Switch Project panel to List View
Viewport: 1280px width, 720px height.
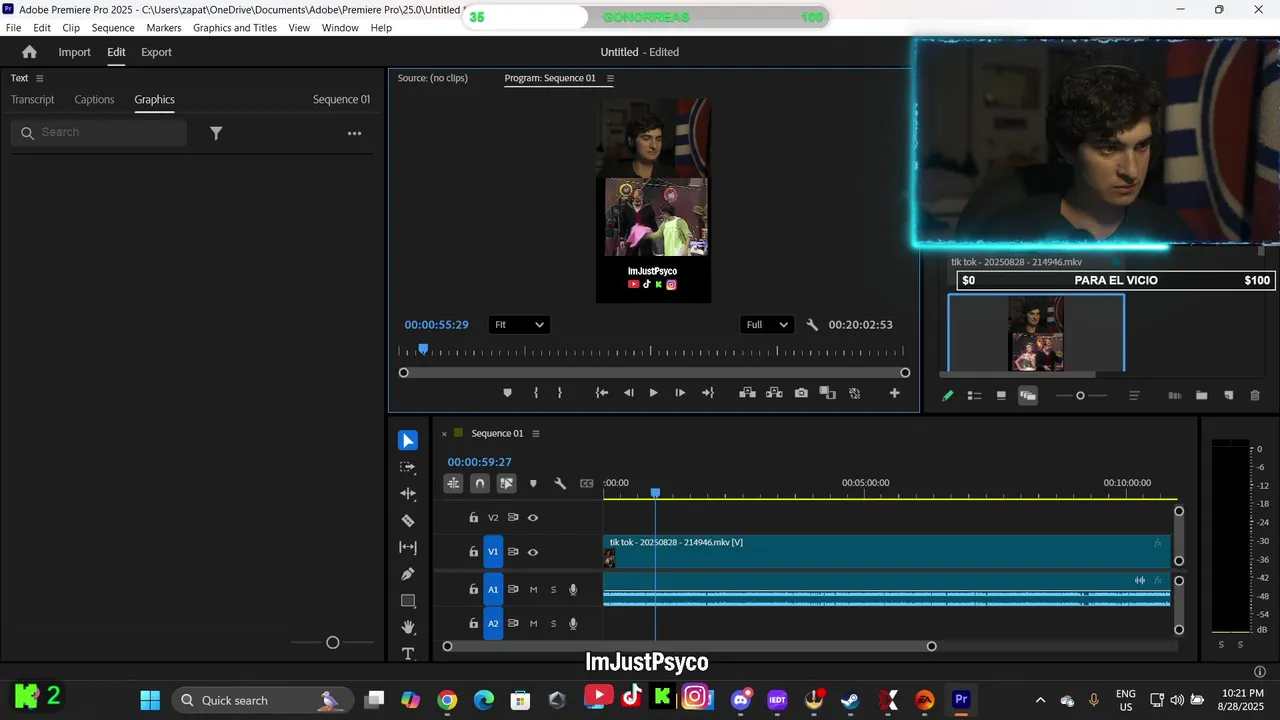coord(974,396)
